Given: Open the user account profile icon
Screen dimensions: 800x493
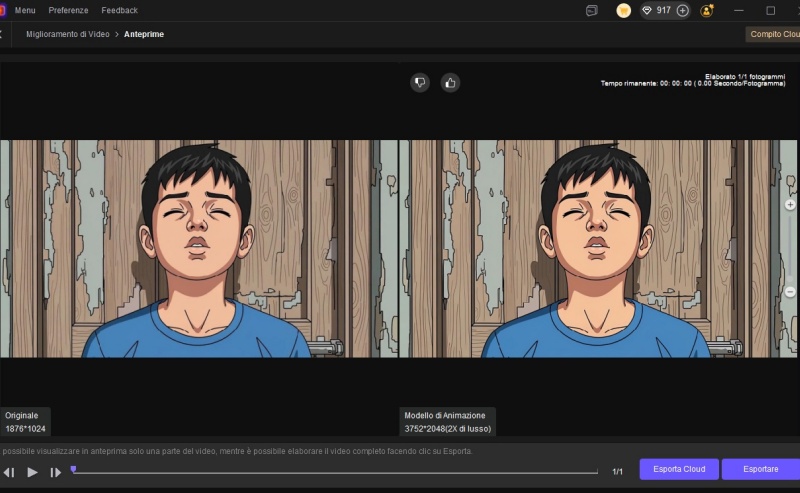Looking at the screenshot, I should click(x=707, y=10).
